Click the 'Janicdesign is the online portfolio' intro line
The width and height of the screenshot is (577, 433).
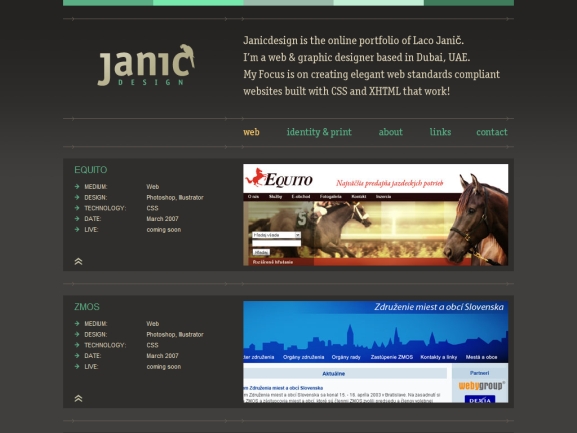pyautogui.click(x=353, y=40)
